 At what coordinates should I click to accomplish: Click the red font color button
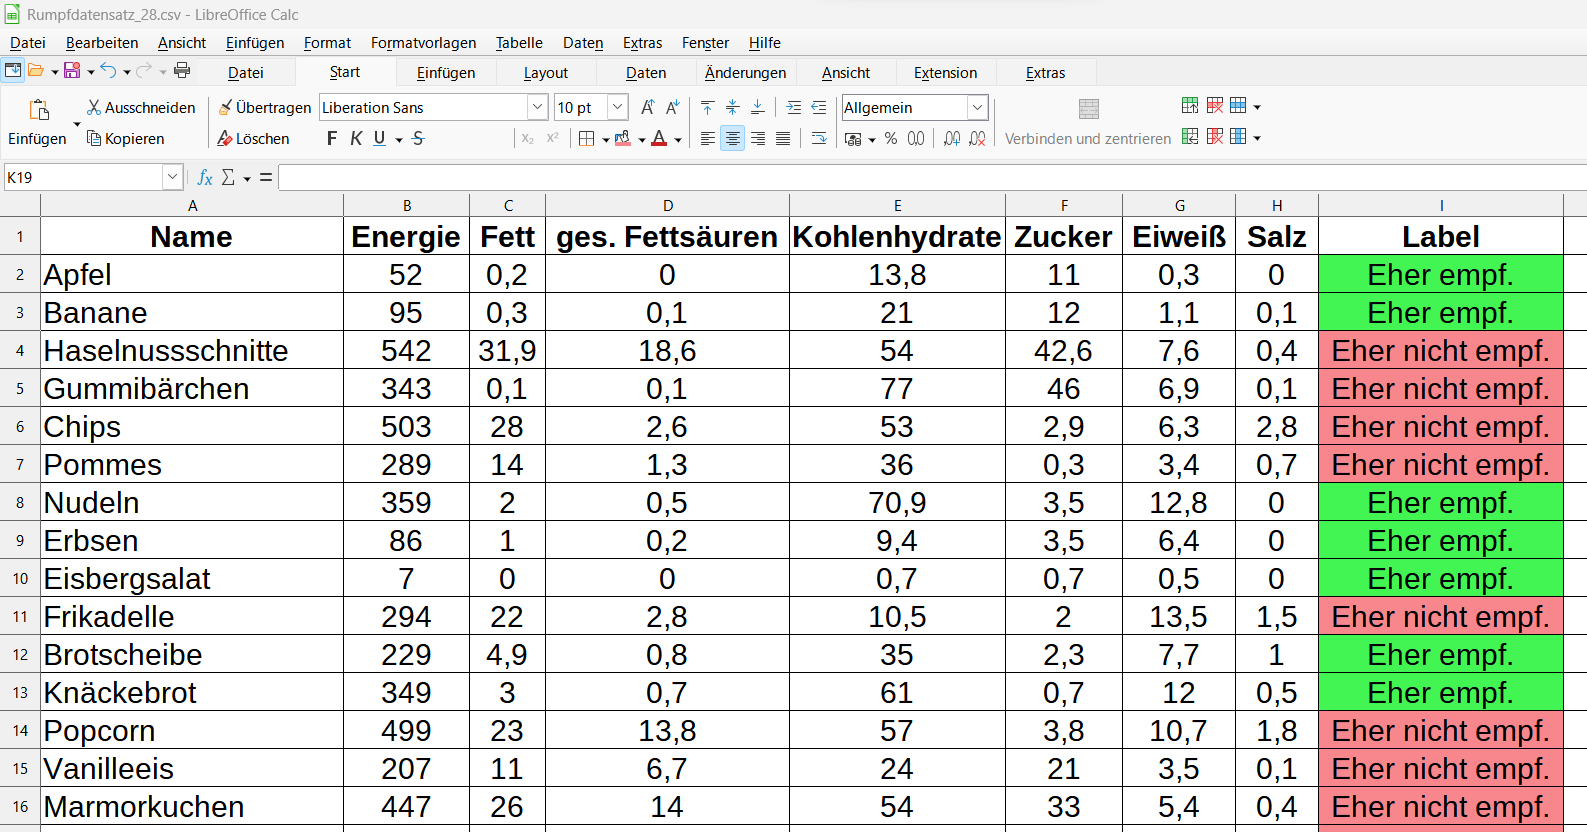click(x=659, y=139)
